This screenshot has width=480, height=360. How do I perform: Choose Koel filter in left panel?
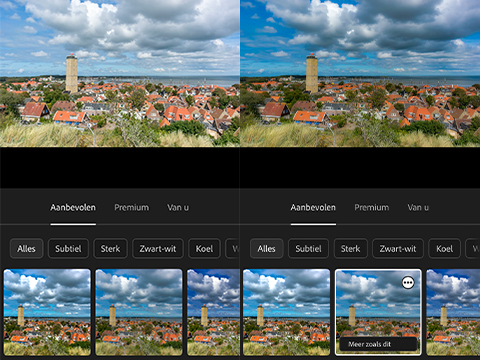[x=204, y=249]
